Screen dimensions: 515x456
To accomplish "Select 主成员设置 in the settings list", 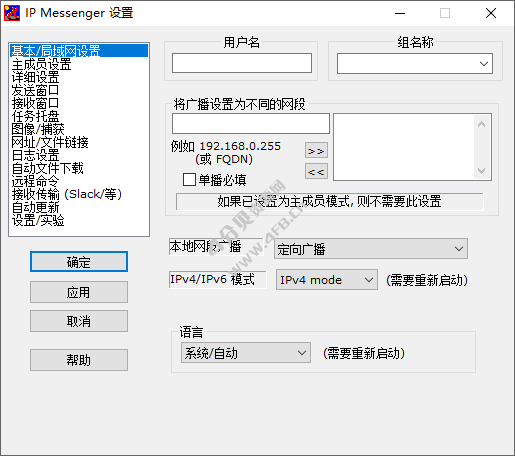I will tap(41, 64).
